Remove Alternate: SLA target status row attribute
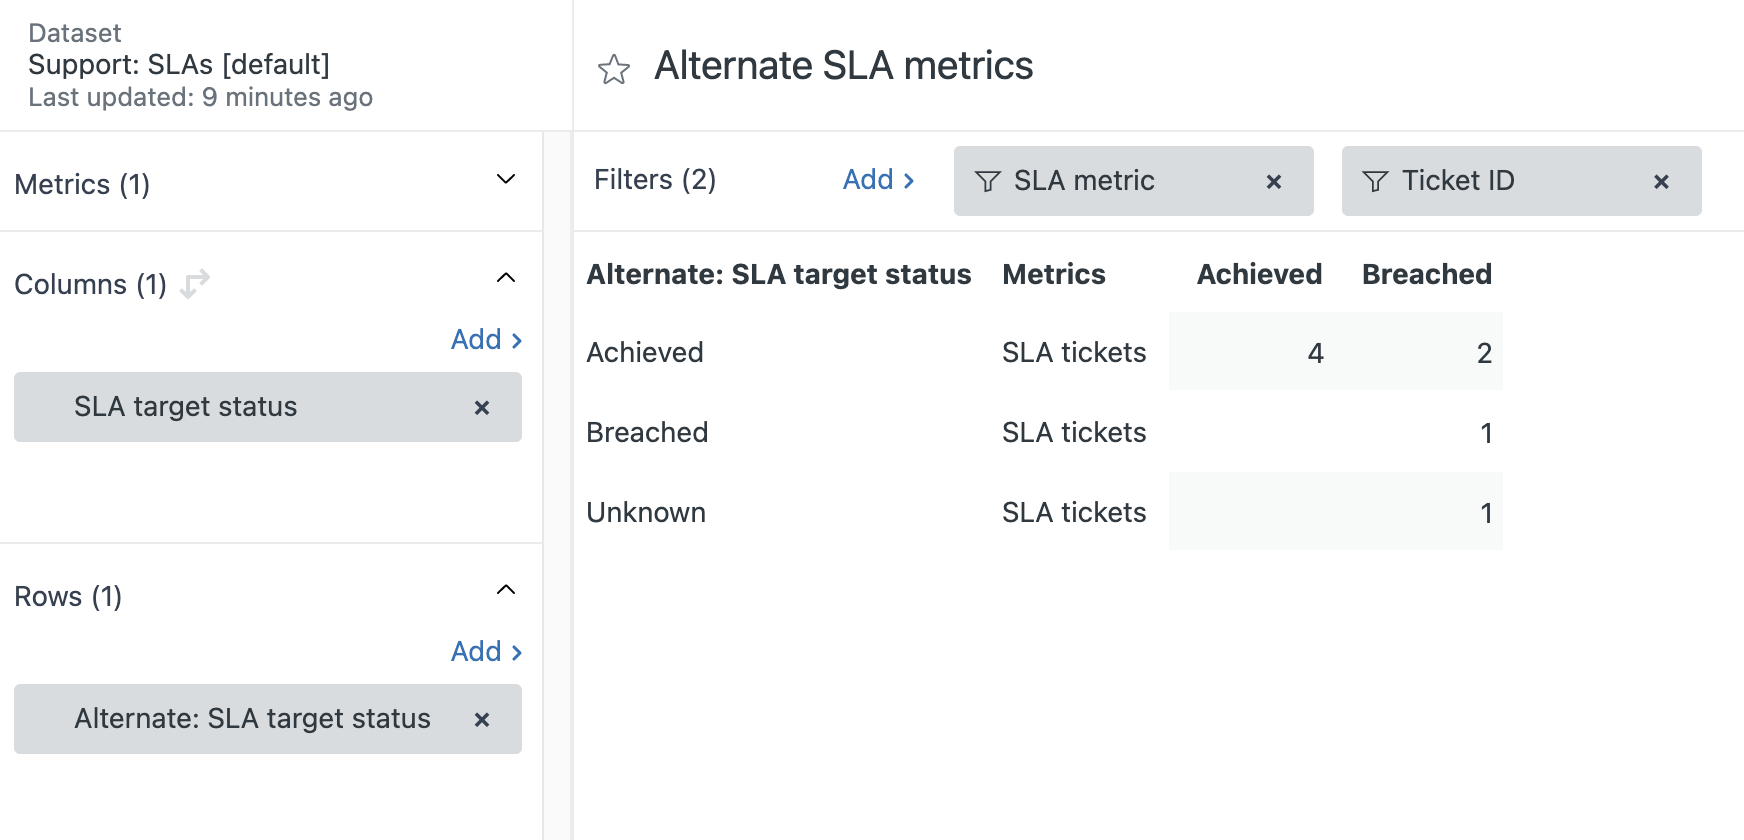Image resolution: width=1744 pixels, height=840 pixels. (x=481, y=720)
